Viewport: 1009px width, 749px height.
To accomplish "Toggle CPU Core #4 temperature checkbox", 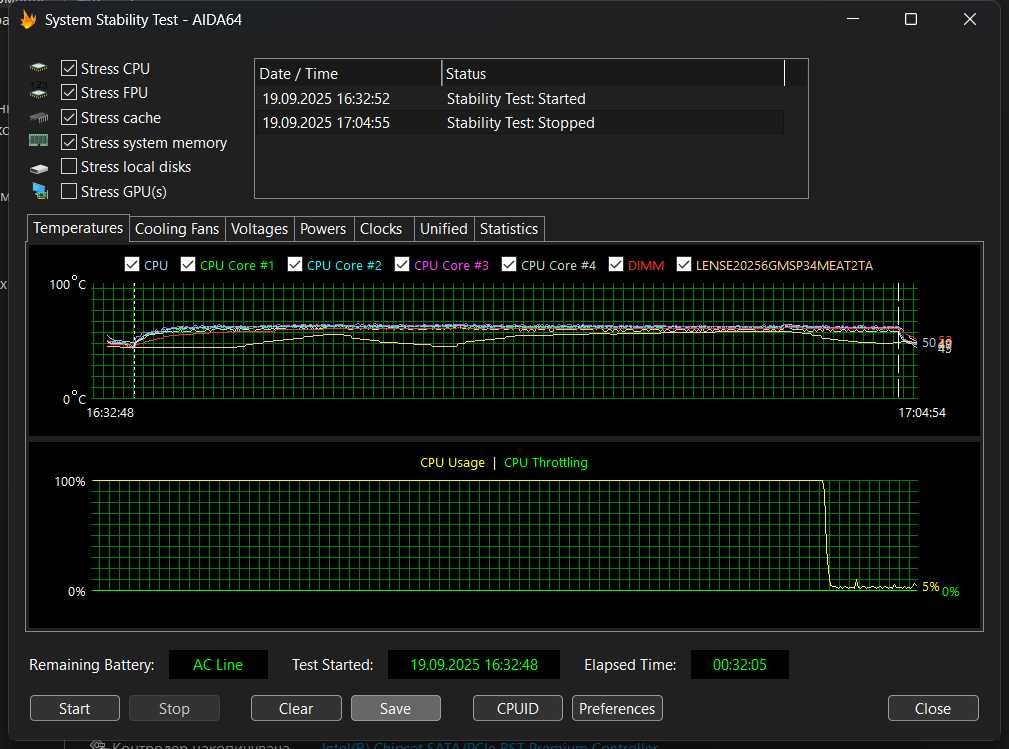I will (509, 264).
